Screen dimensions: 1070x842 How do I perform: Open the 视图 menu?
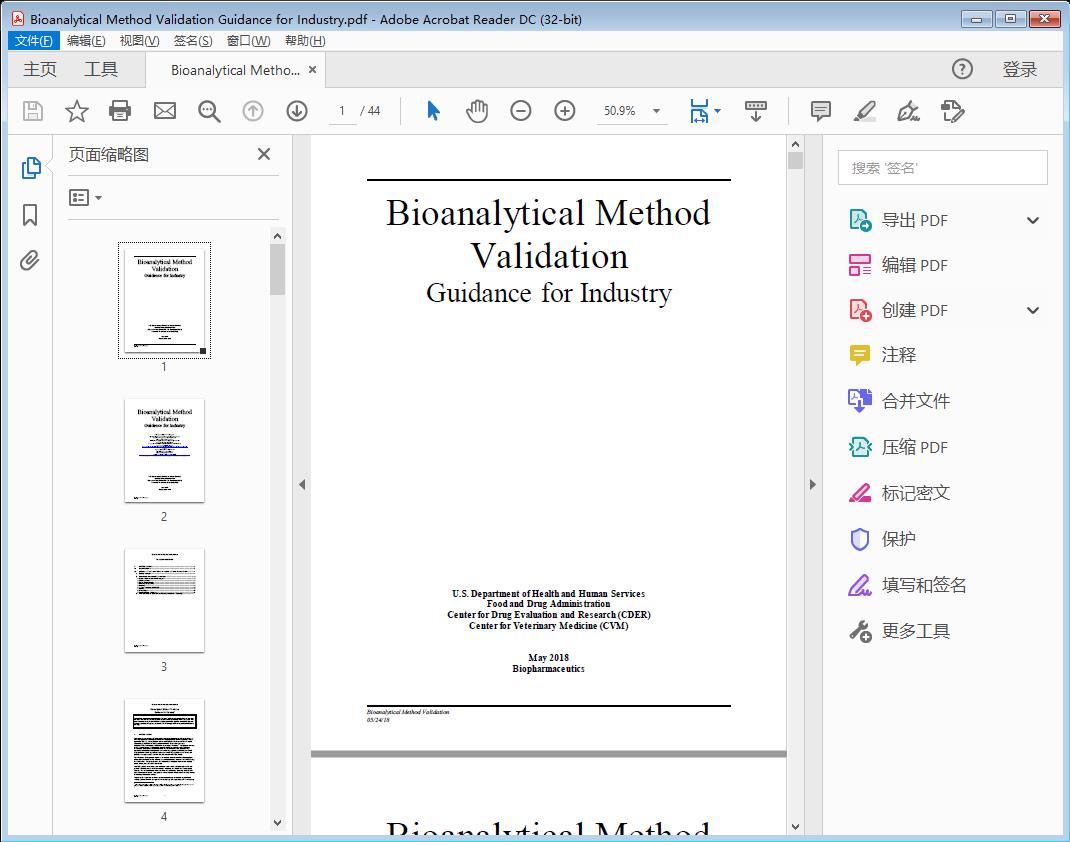139,40
